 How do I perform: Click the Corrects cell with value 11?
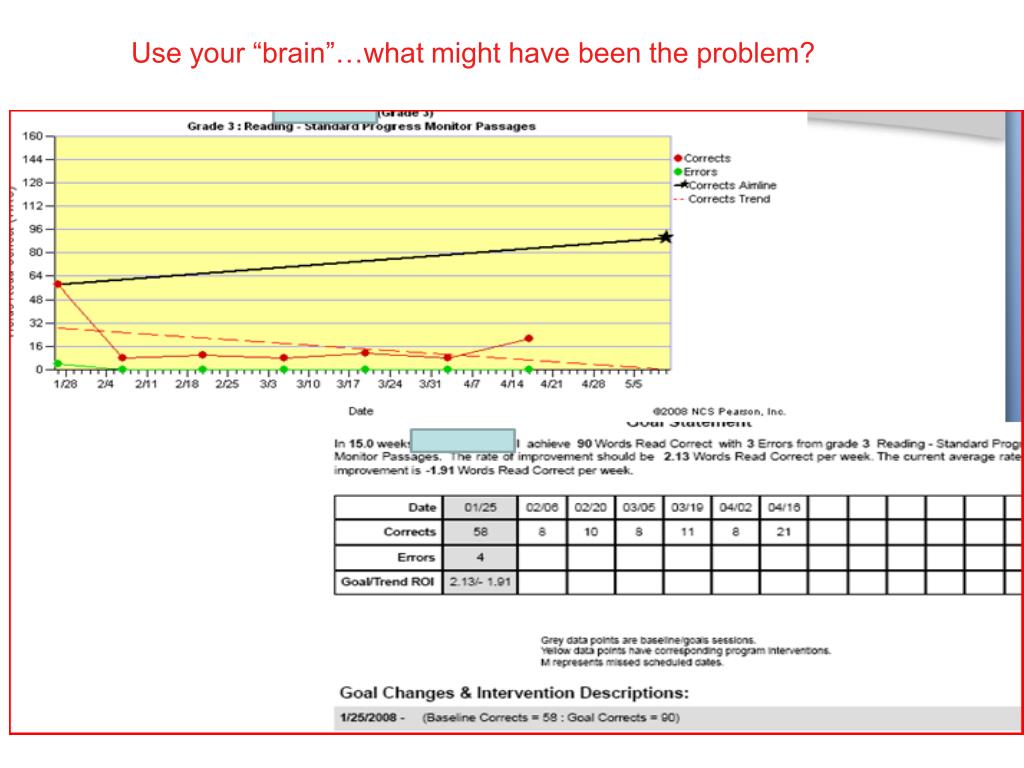[687, 532]
